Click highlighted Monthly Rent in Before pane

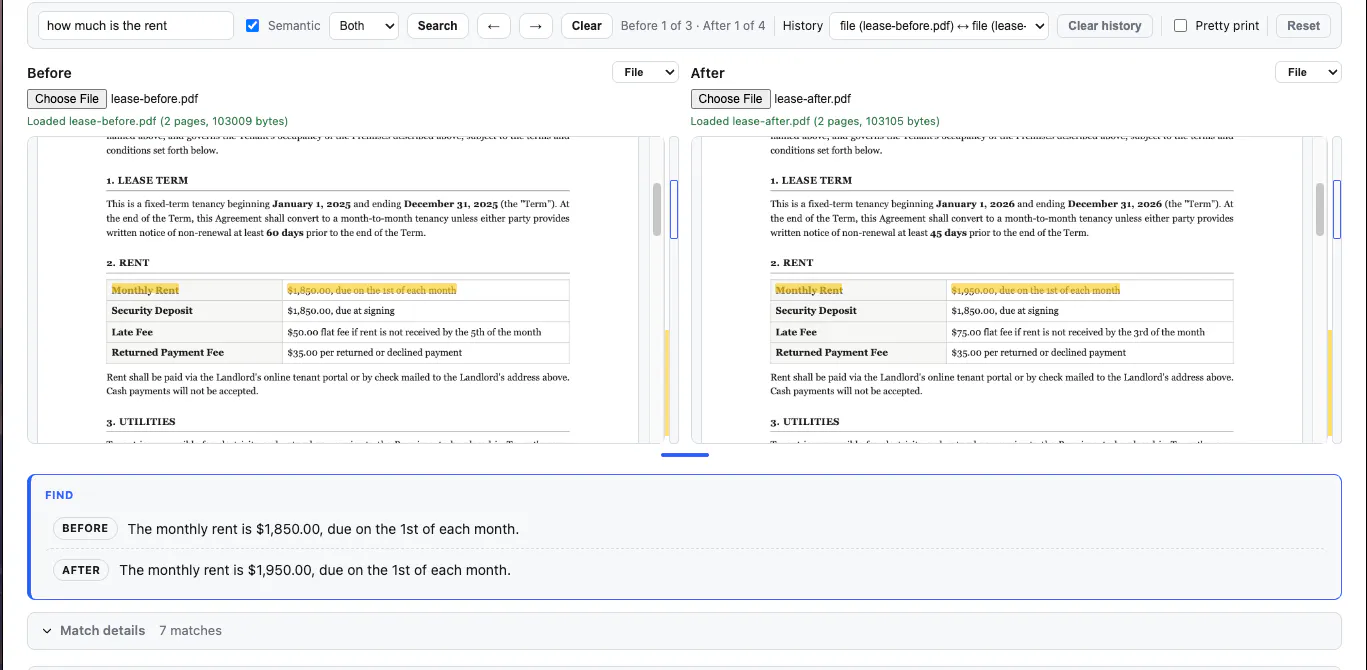tap(145, 290)
